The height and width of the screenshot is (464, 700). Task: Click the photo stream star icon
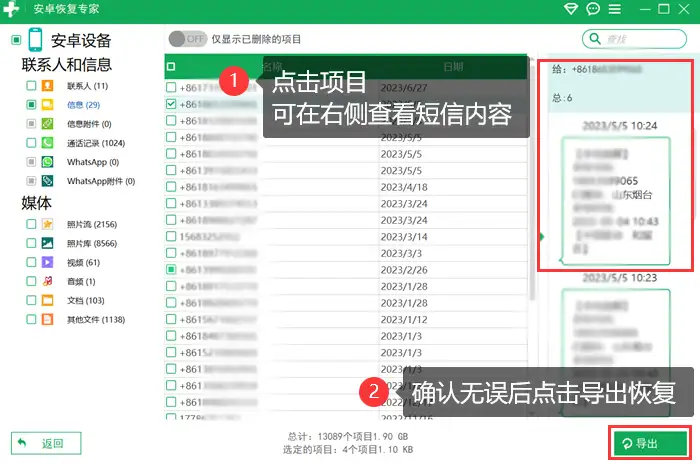47,224
